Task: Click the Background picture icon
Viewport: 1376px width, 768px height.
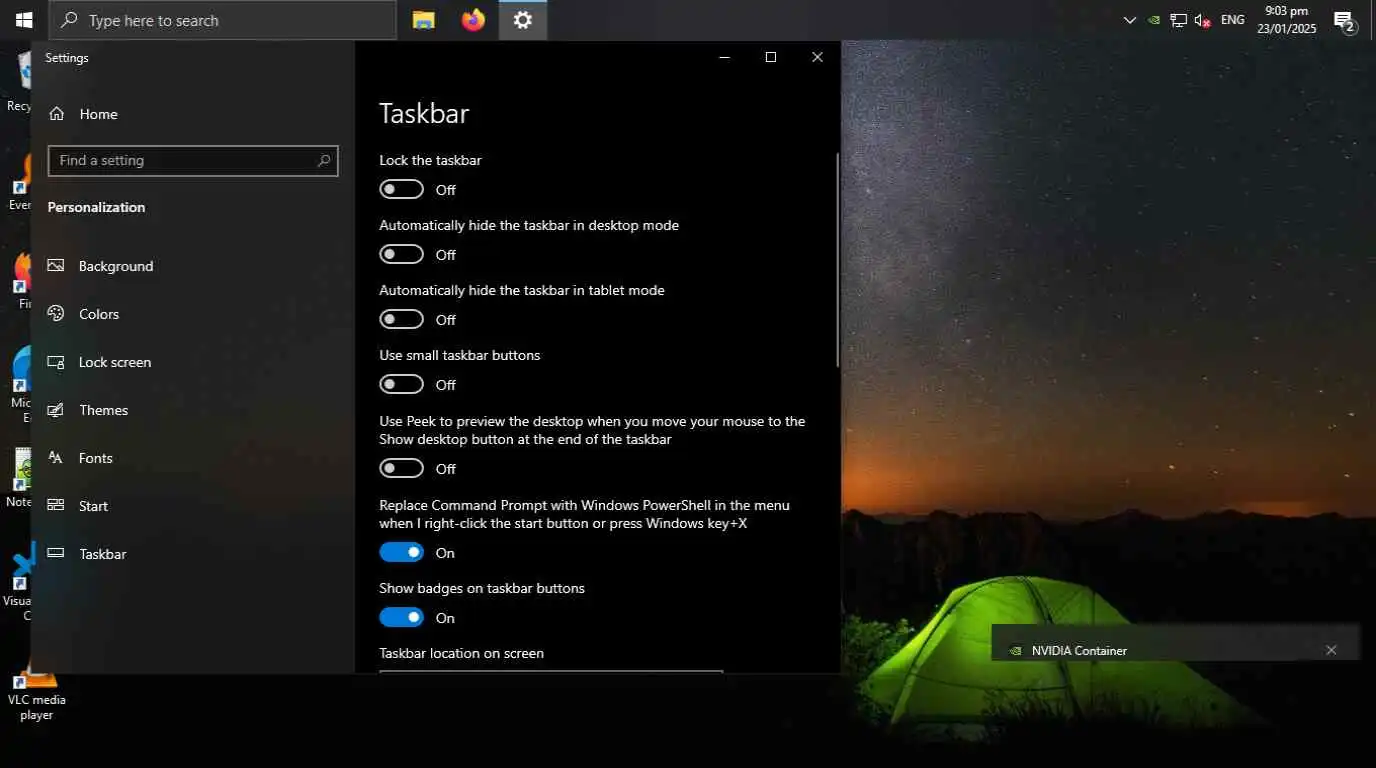Action: [x=57, y=266]
